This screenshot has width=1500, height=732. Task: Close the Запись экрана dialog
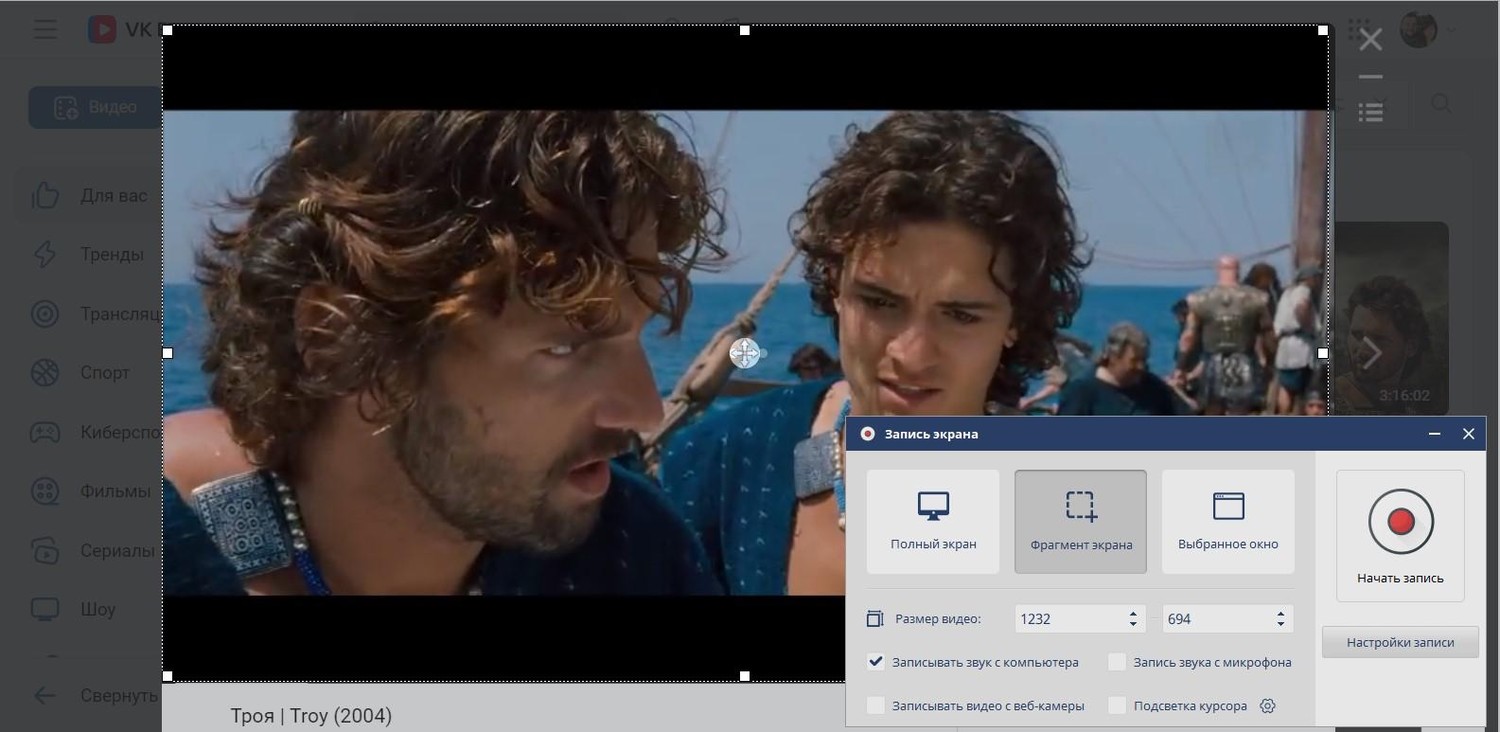coord(1468,434)
